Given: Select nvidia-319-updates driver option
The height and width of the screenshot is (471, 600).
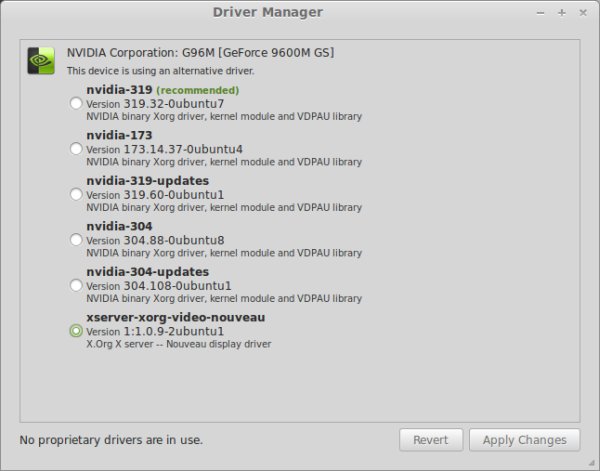Looking at the screenshot, I should coord(76,194).
